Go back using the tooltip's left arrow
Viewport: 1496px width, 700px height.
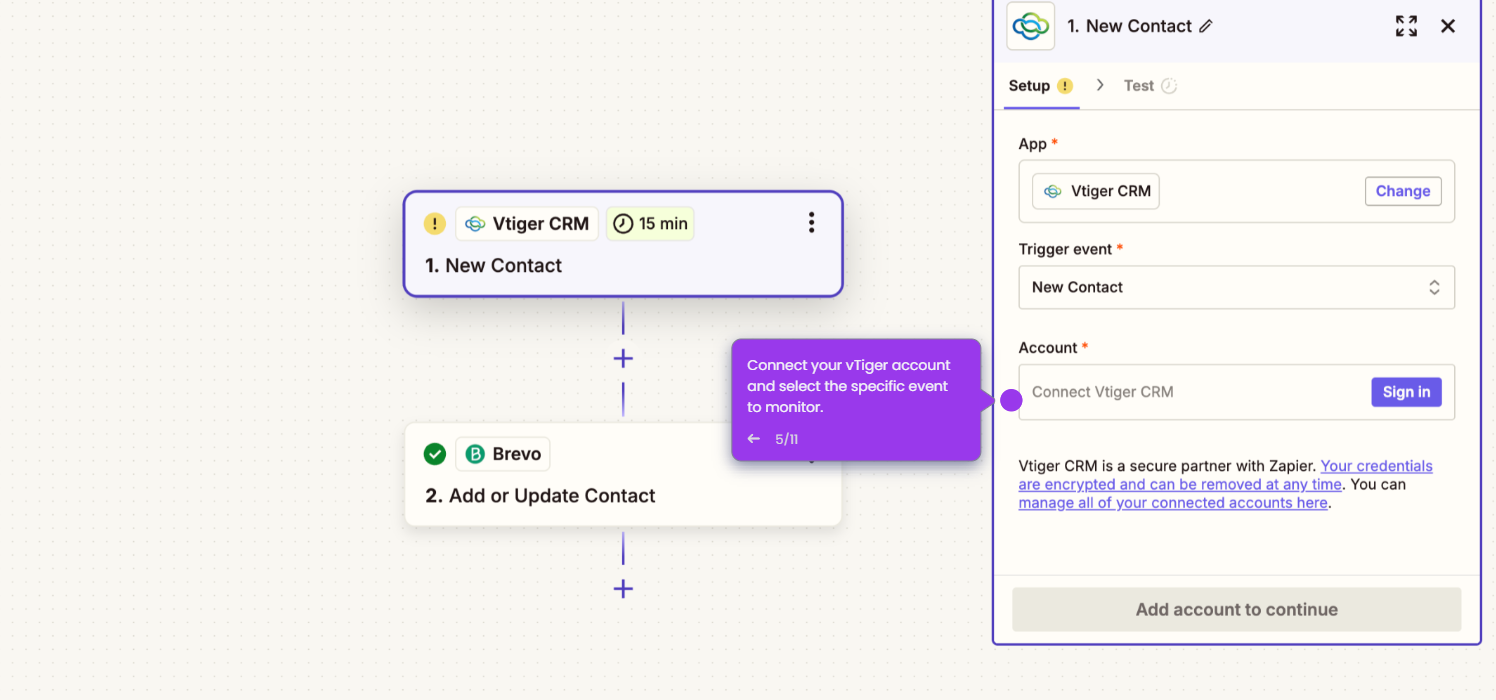coord(754,439)
